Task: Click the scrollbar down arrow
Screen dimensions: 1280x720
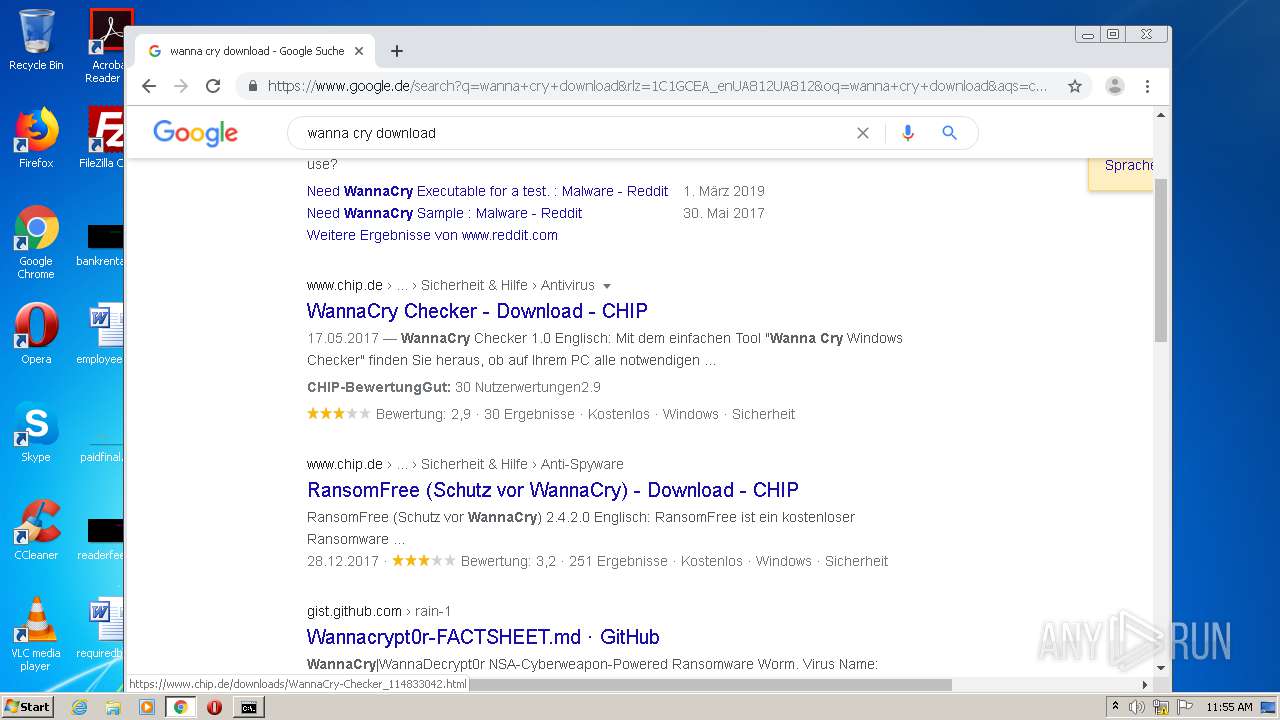Action: pyautogui.click(x=1161, y=668)
